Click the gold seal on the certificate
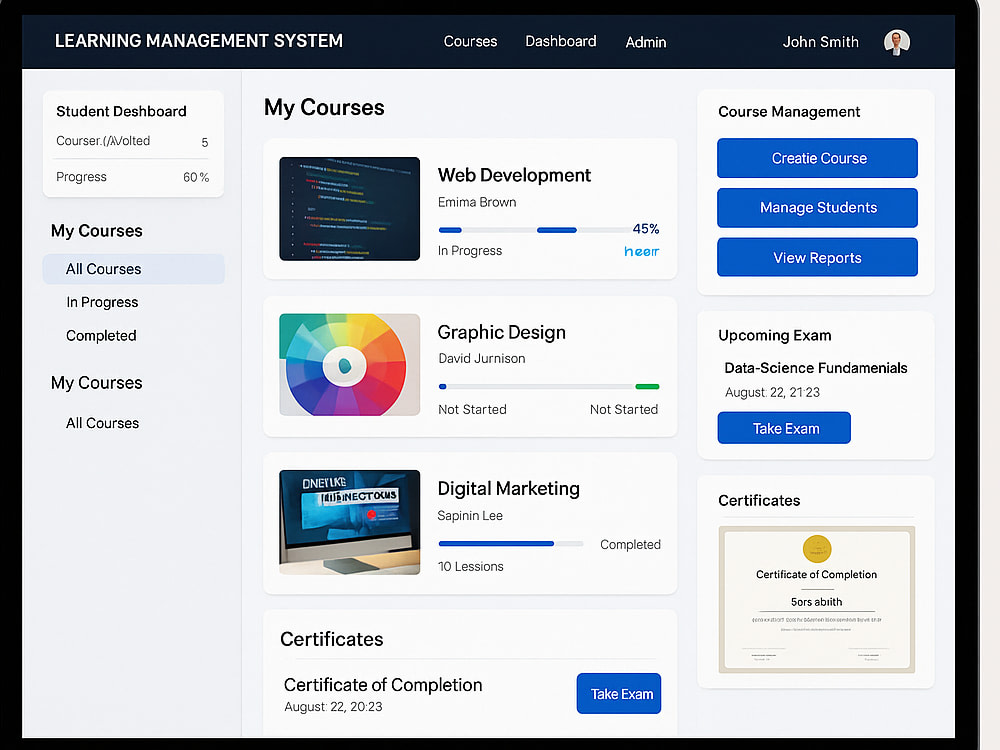Screen dimensions: 1000x750 816,549
